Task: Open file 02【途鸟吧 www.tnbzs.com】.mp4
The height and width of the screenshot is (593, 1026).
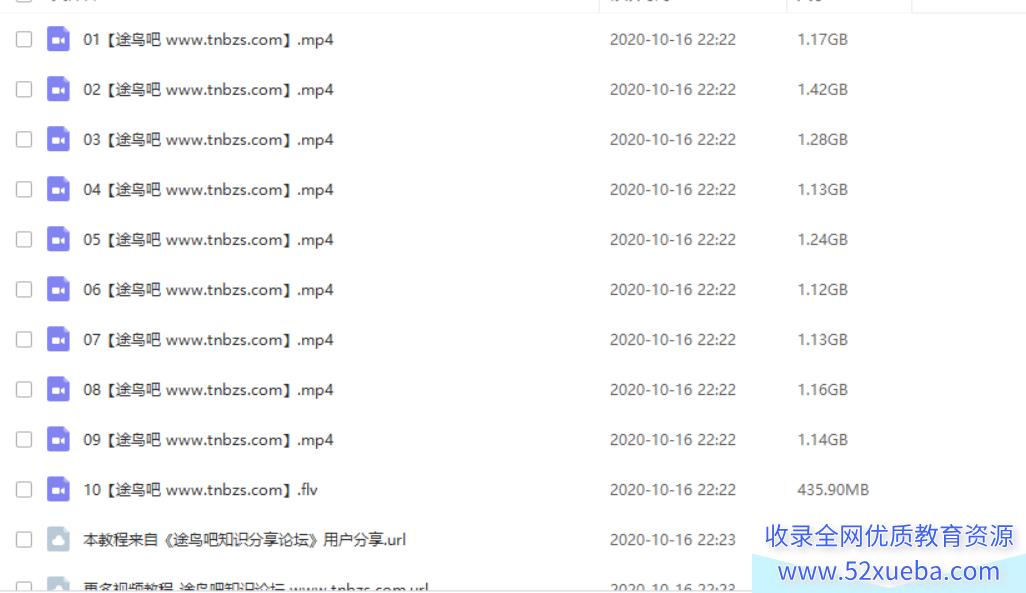Action: pyautogui.click(x=208, y=90)
